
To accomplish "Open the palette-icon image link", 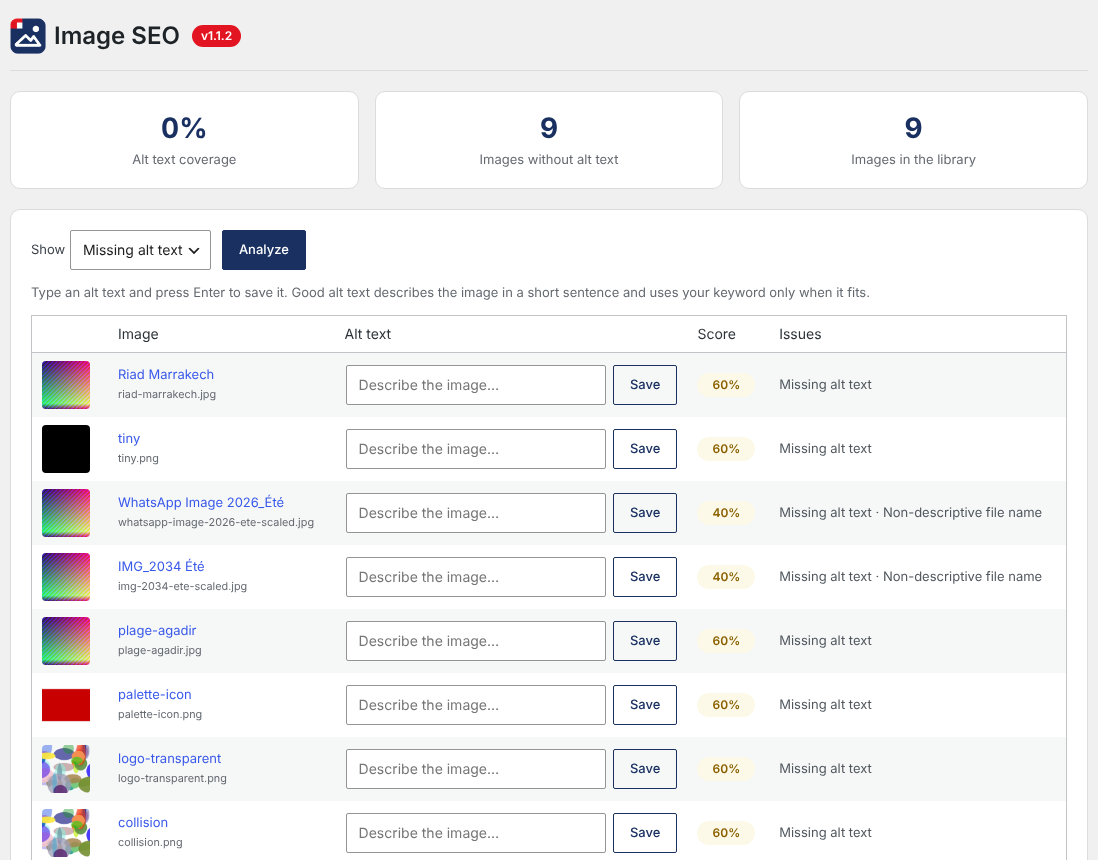I will tap(155, 694).
